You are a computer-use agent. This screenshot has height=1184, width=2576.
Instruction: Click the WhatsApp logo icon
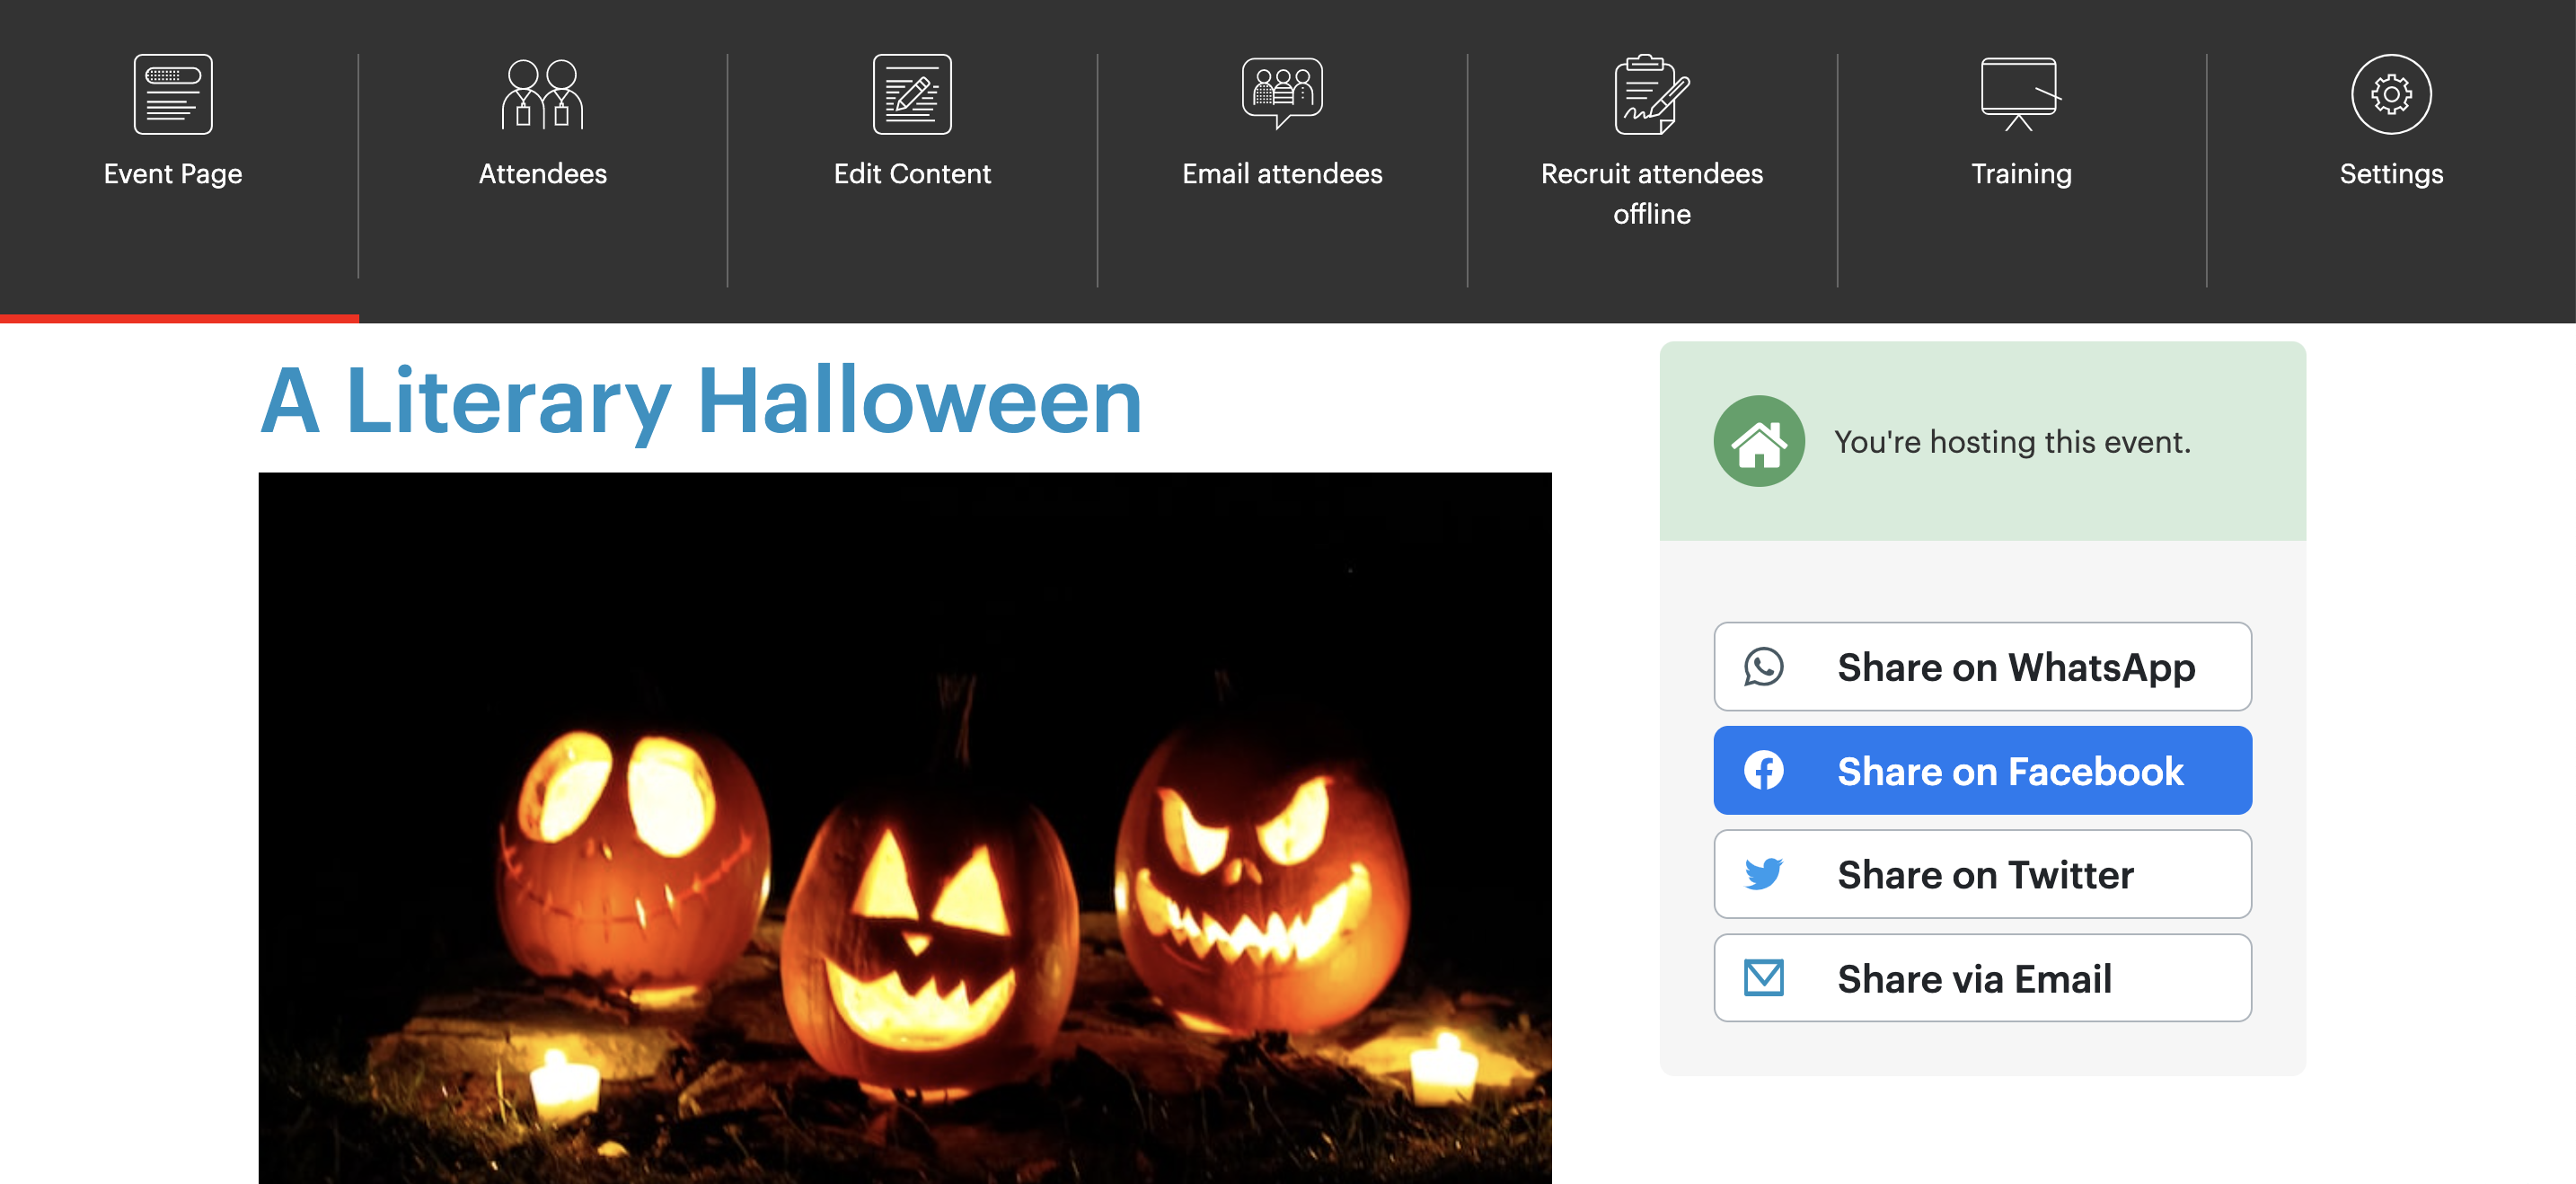click(1763, 667)
